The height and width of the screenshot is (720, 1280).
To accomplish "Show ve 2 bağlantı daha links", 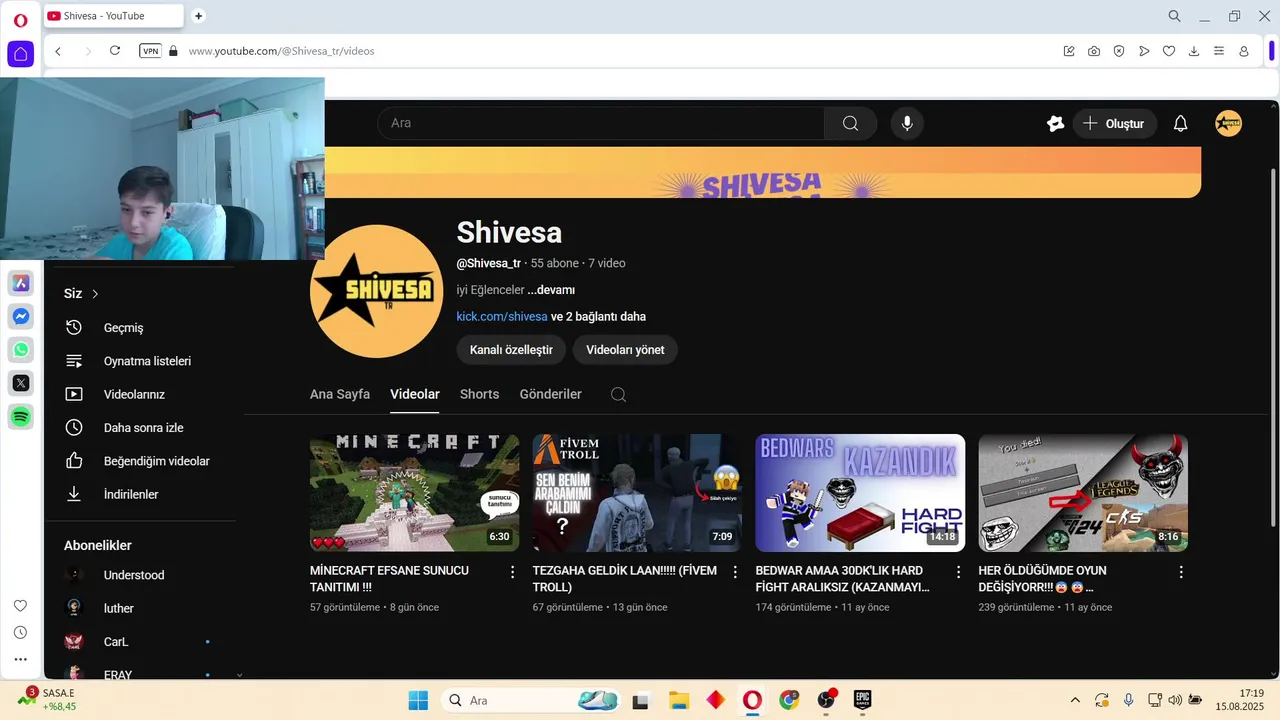I will pyautogui.click(x=598, y=317).
